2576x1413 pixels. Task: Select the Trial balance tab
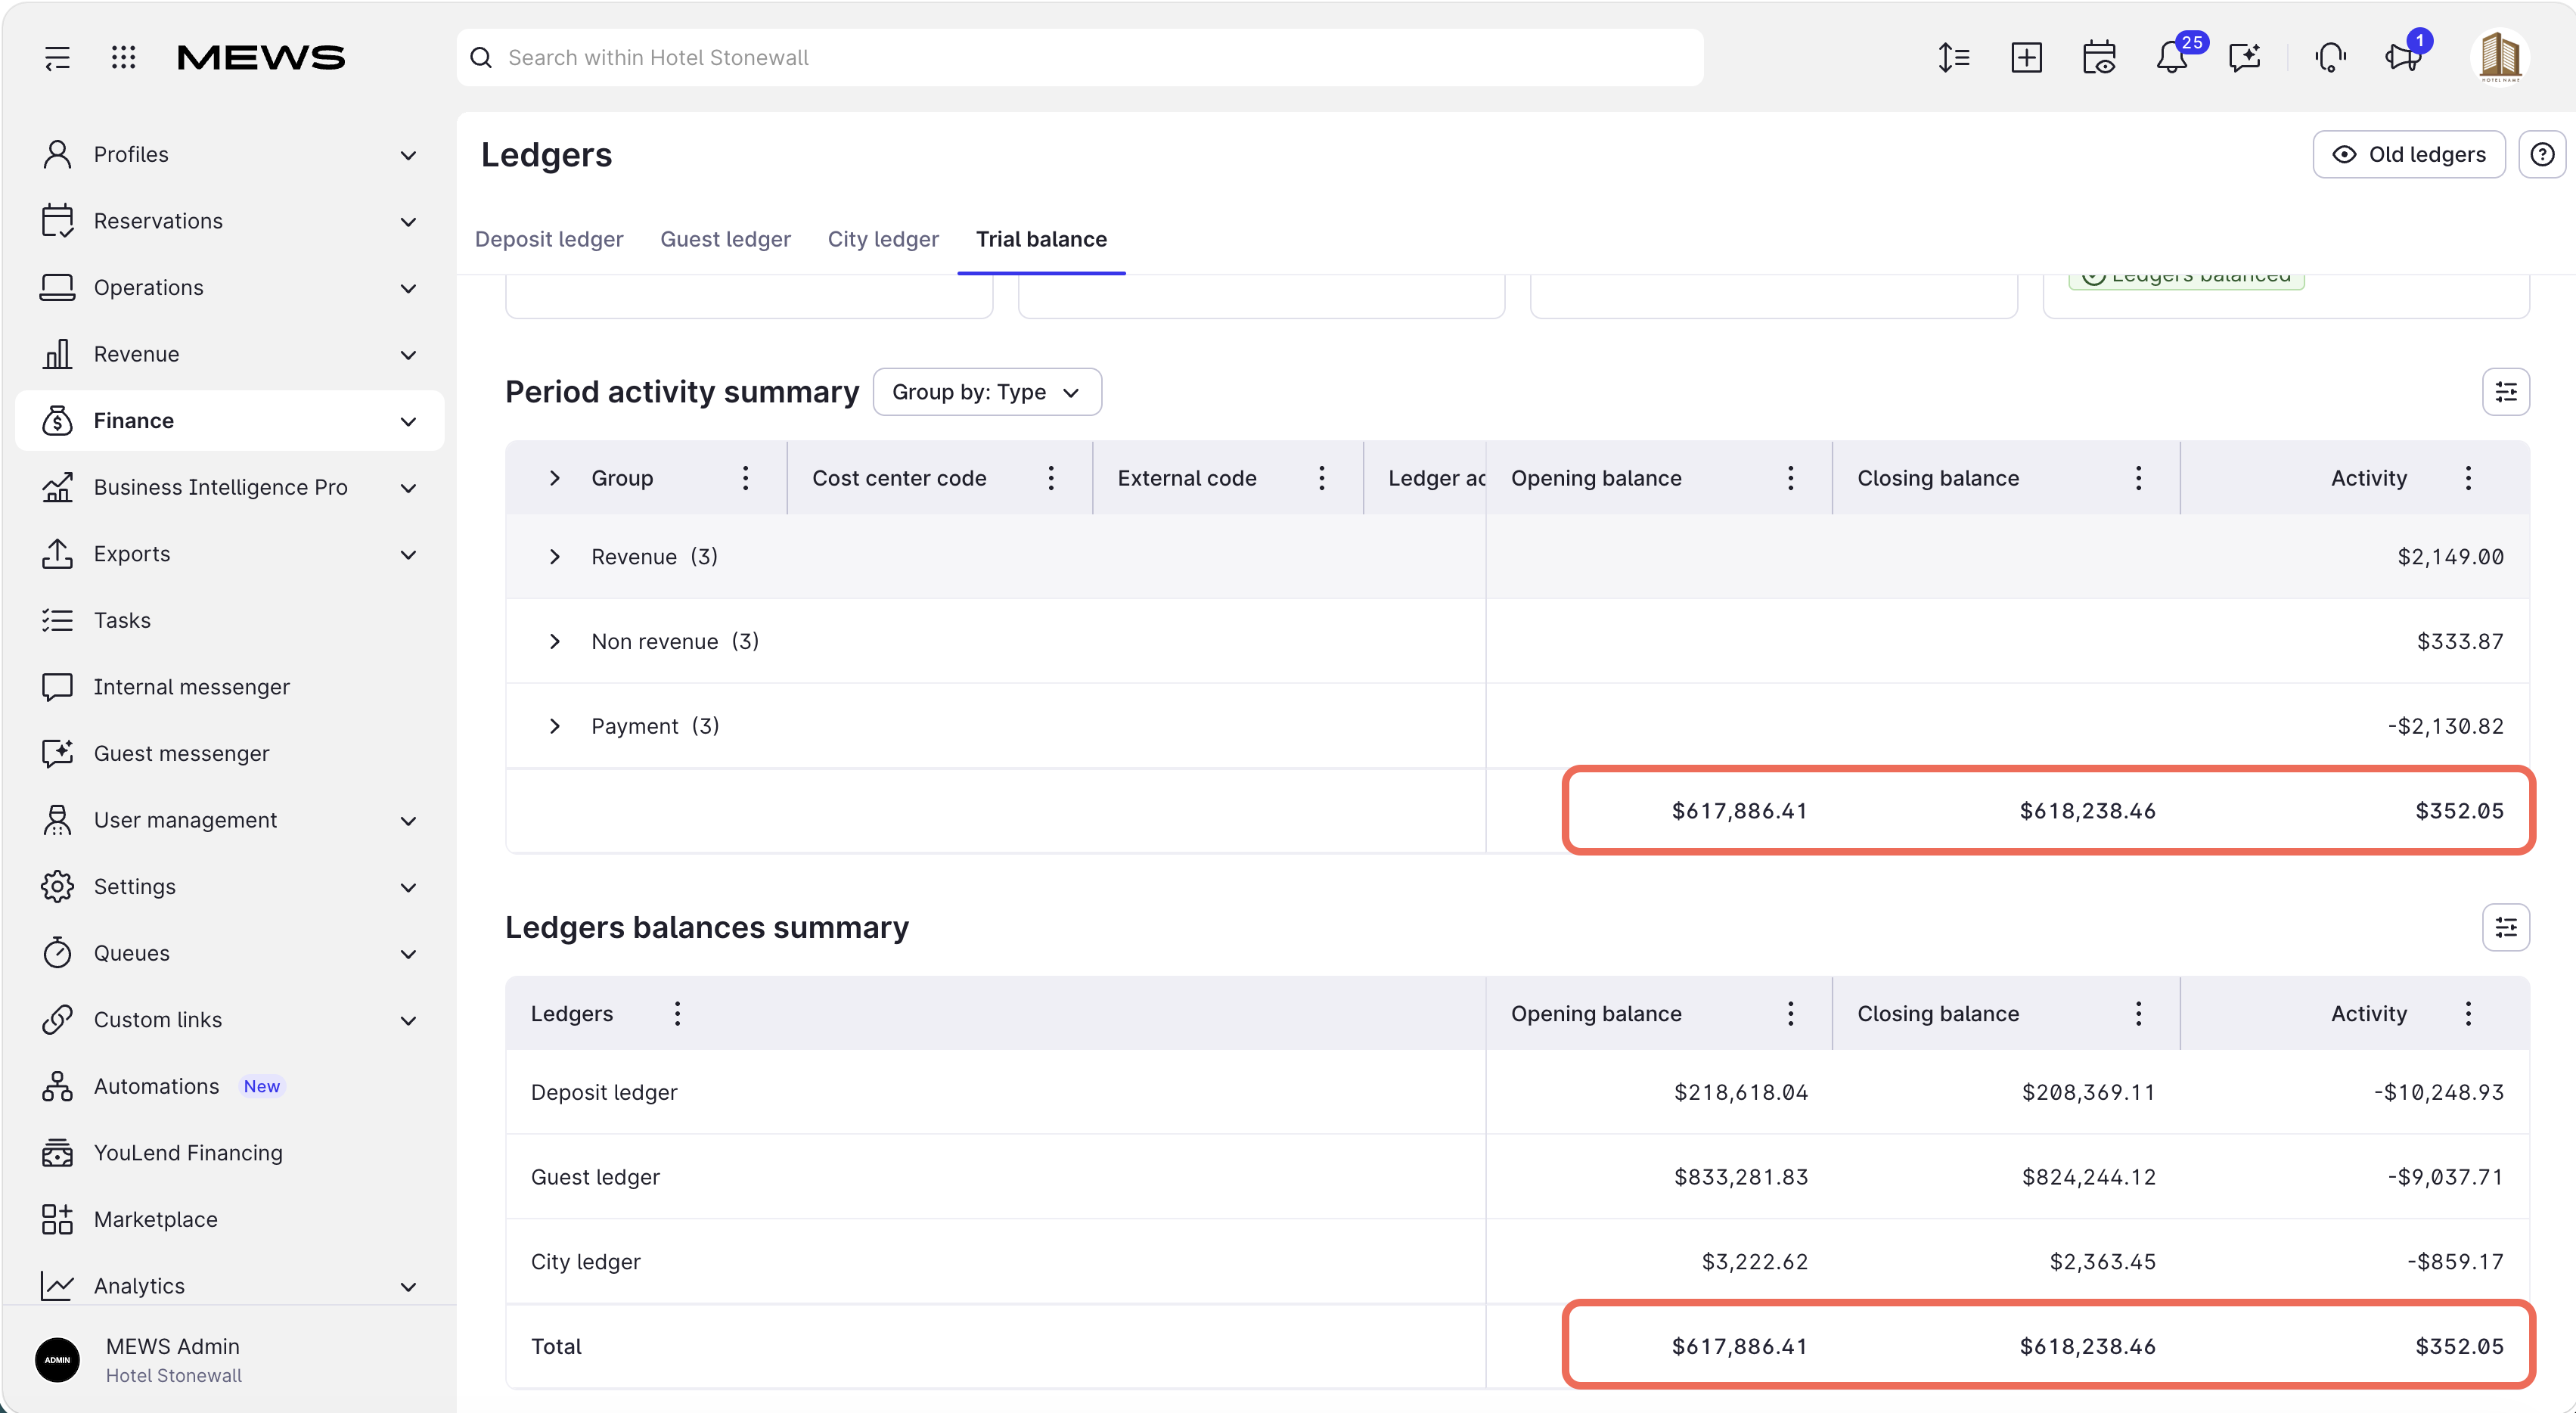point(1041,239)
